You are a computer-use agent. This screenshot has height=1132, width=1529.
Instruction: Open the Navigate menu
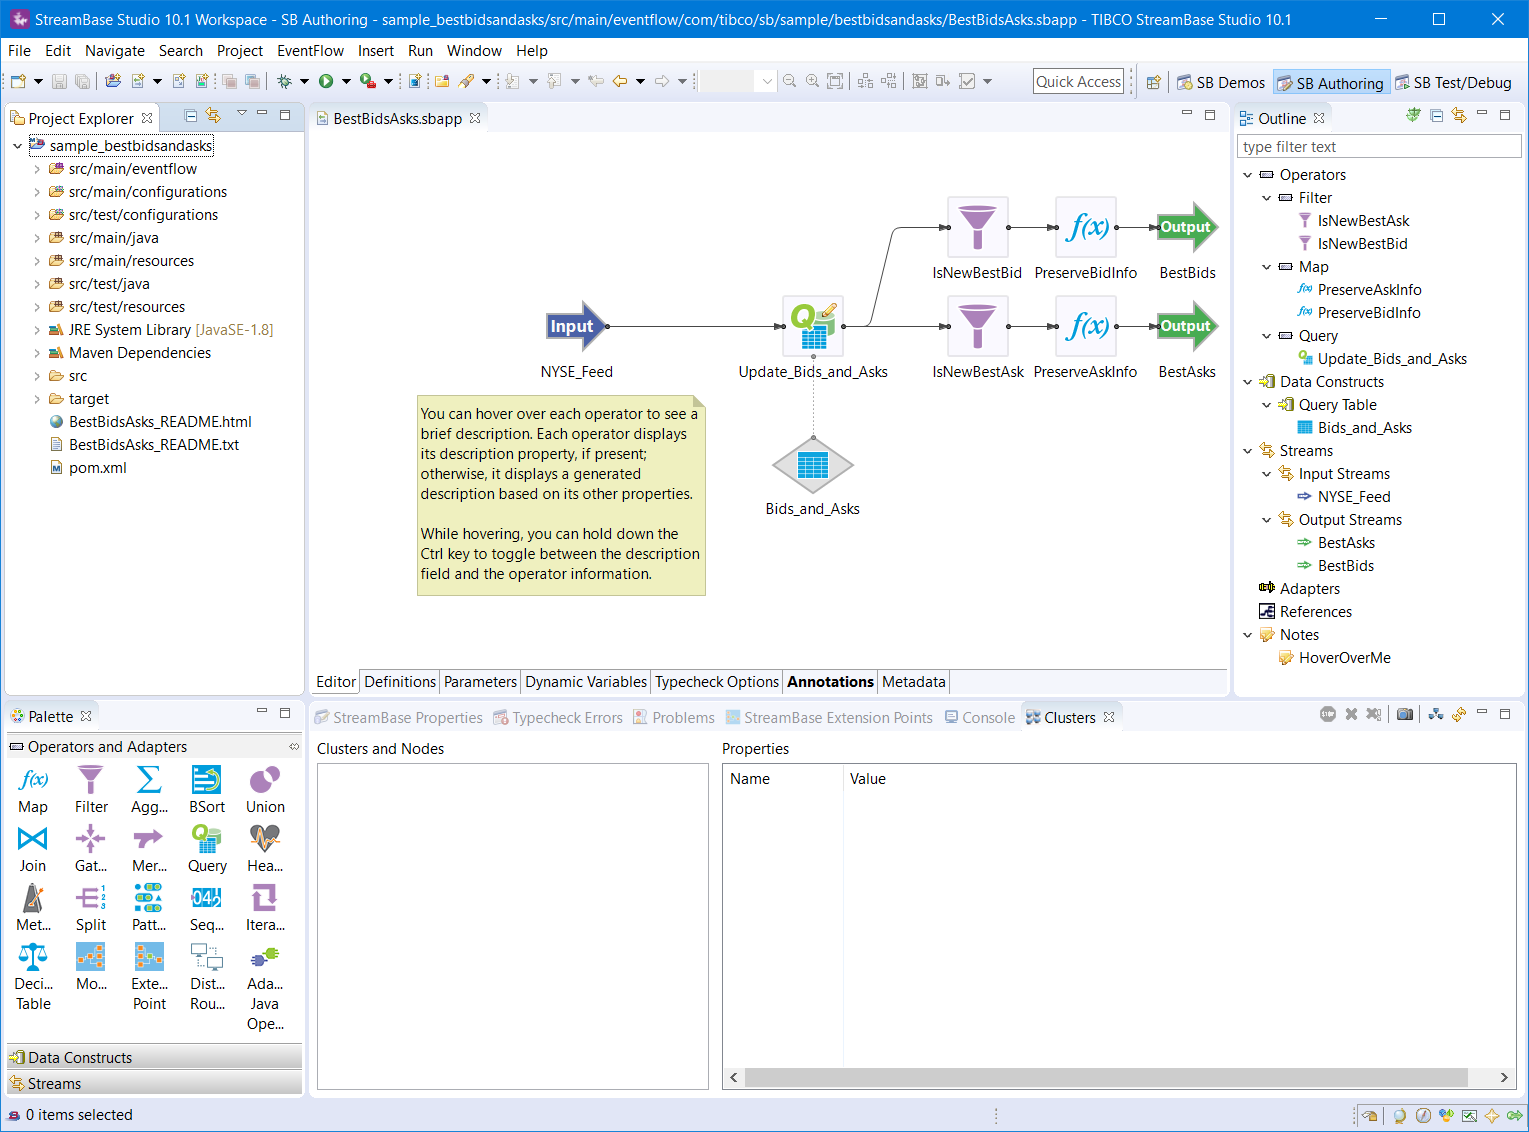click(x=115, y=51)
